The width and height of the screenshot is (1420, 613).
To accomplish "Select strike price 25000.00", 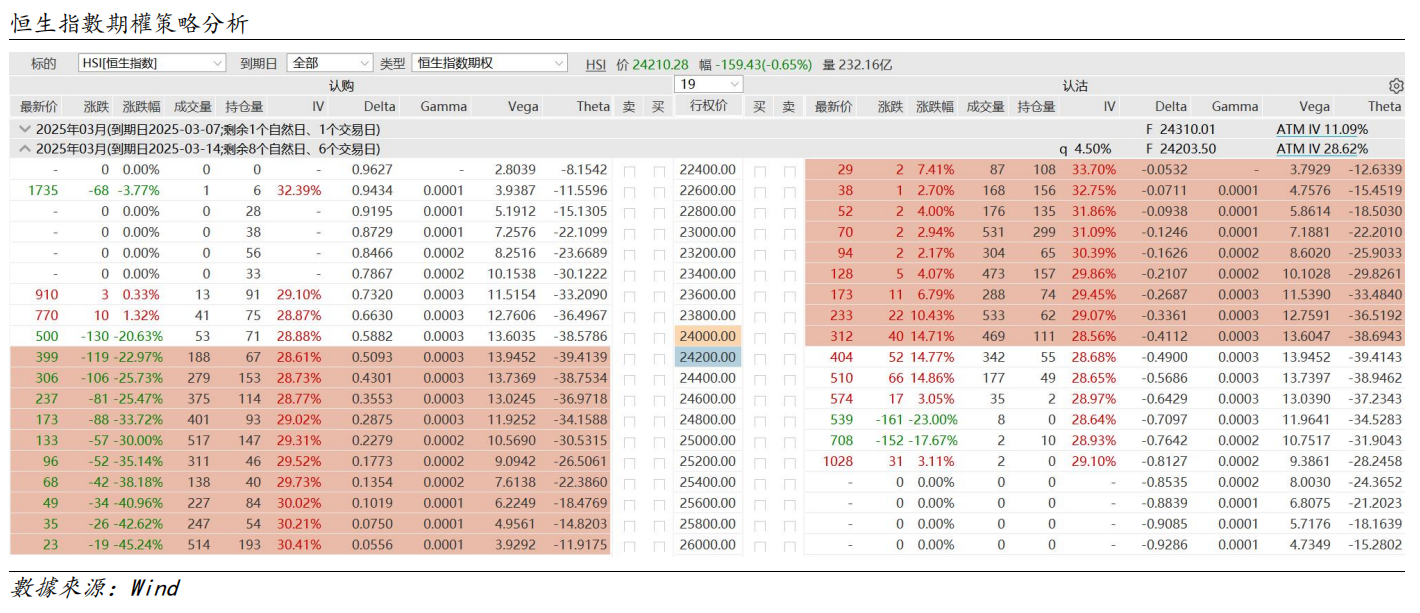I will [709, 441].
